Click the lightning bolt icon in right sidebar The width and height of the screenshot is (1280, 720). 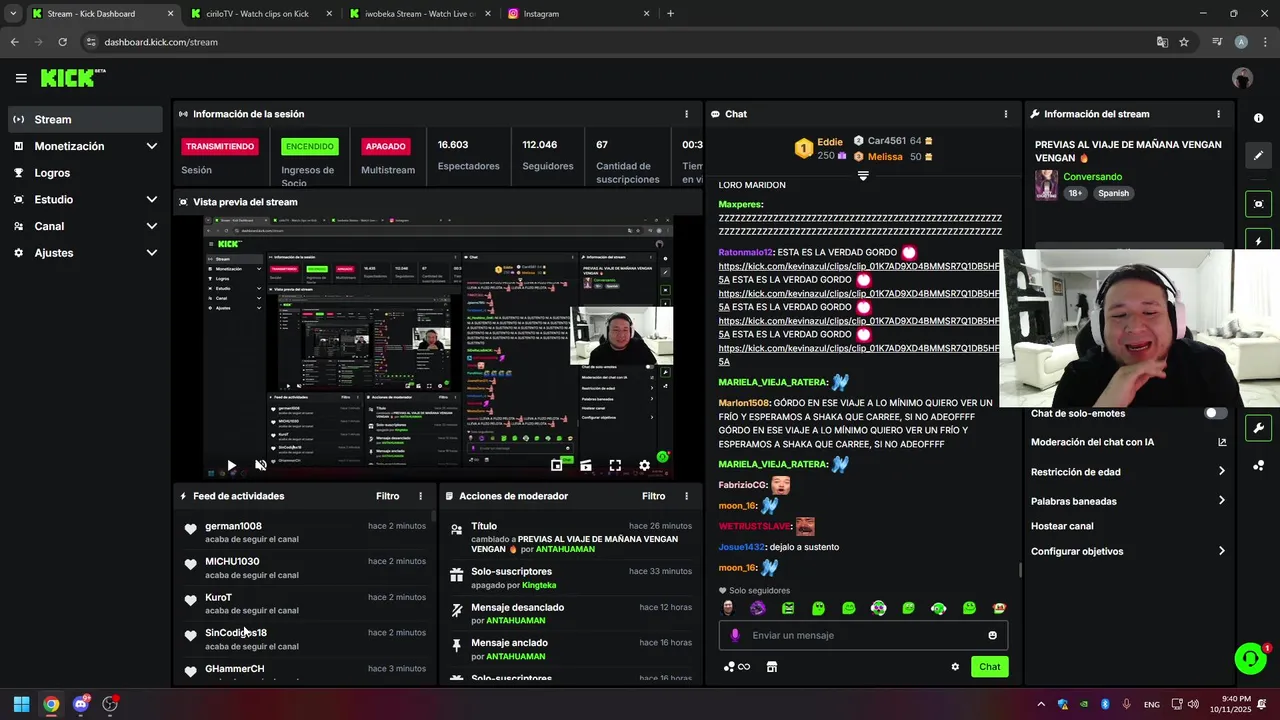[1258, 241]
